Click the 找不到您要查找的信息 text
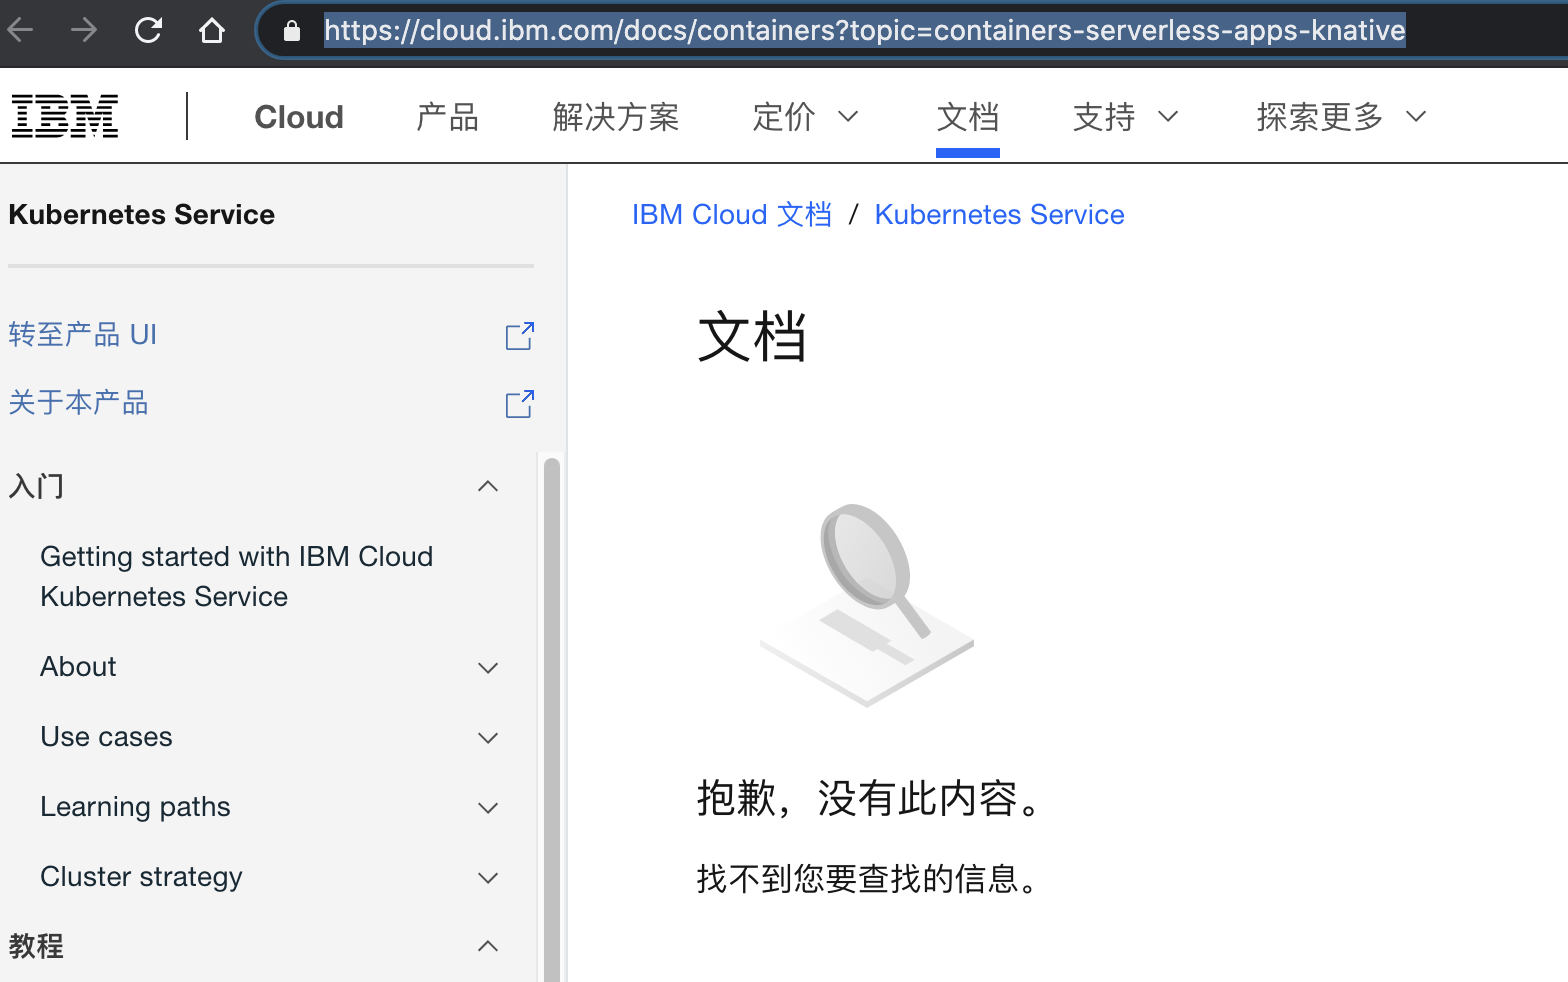The image size is (1568, 982). point(865,878)
